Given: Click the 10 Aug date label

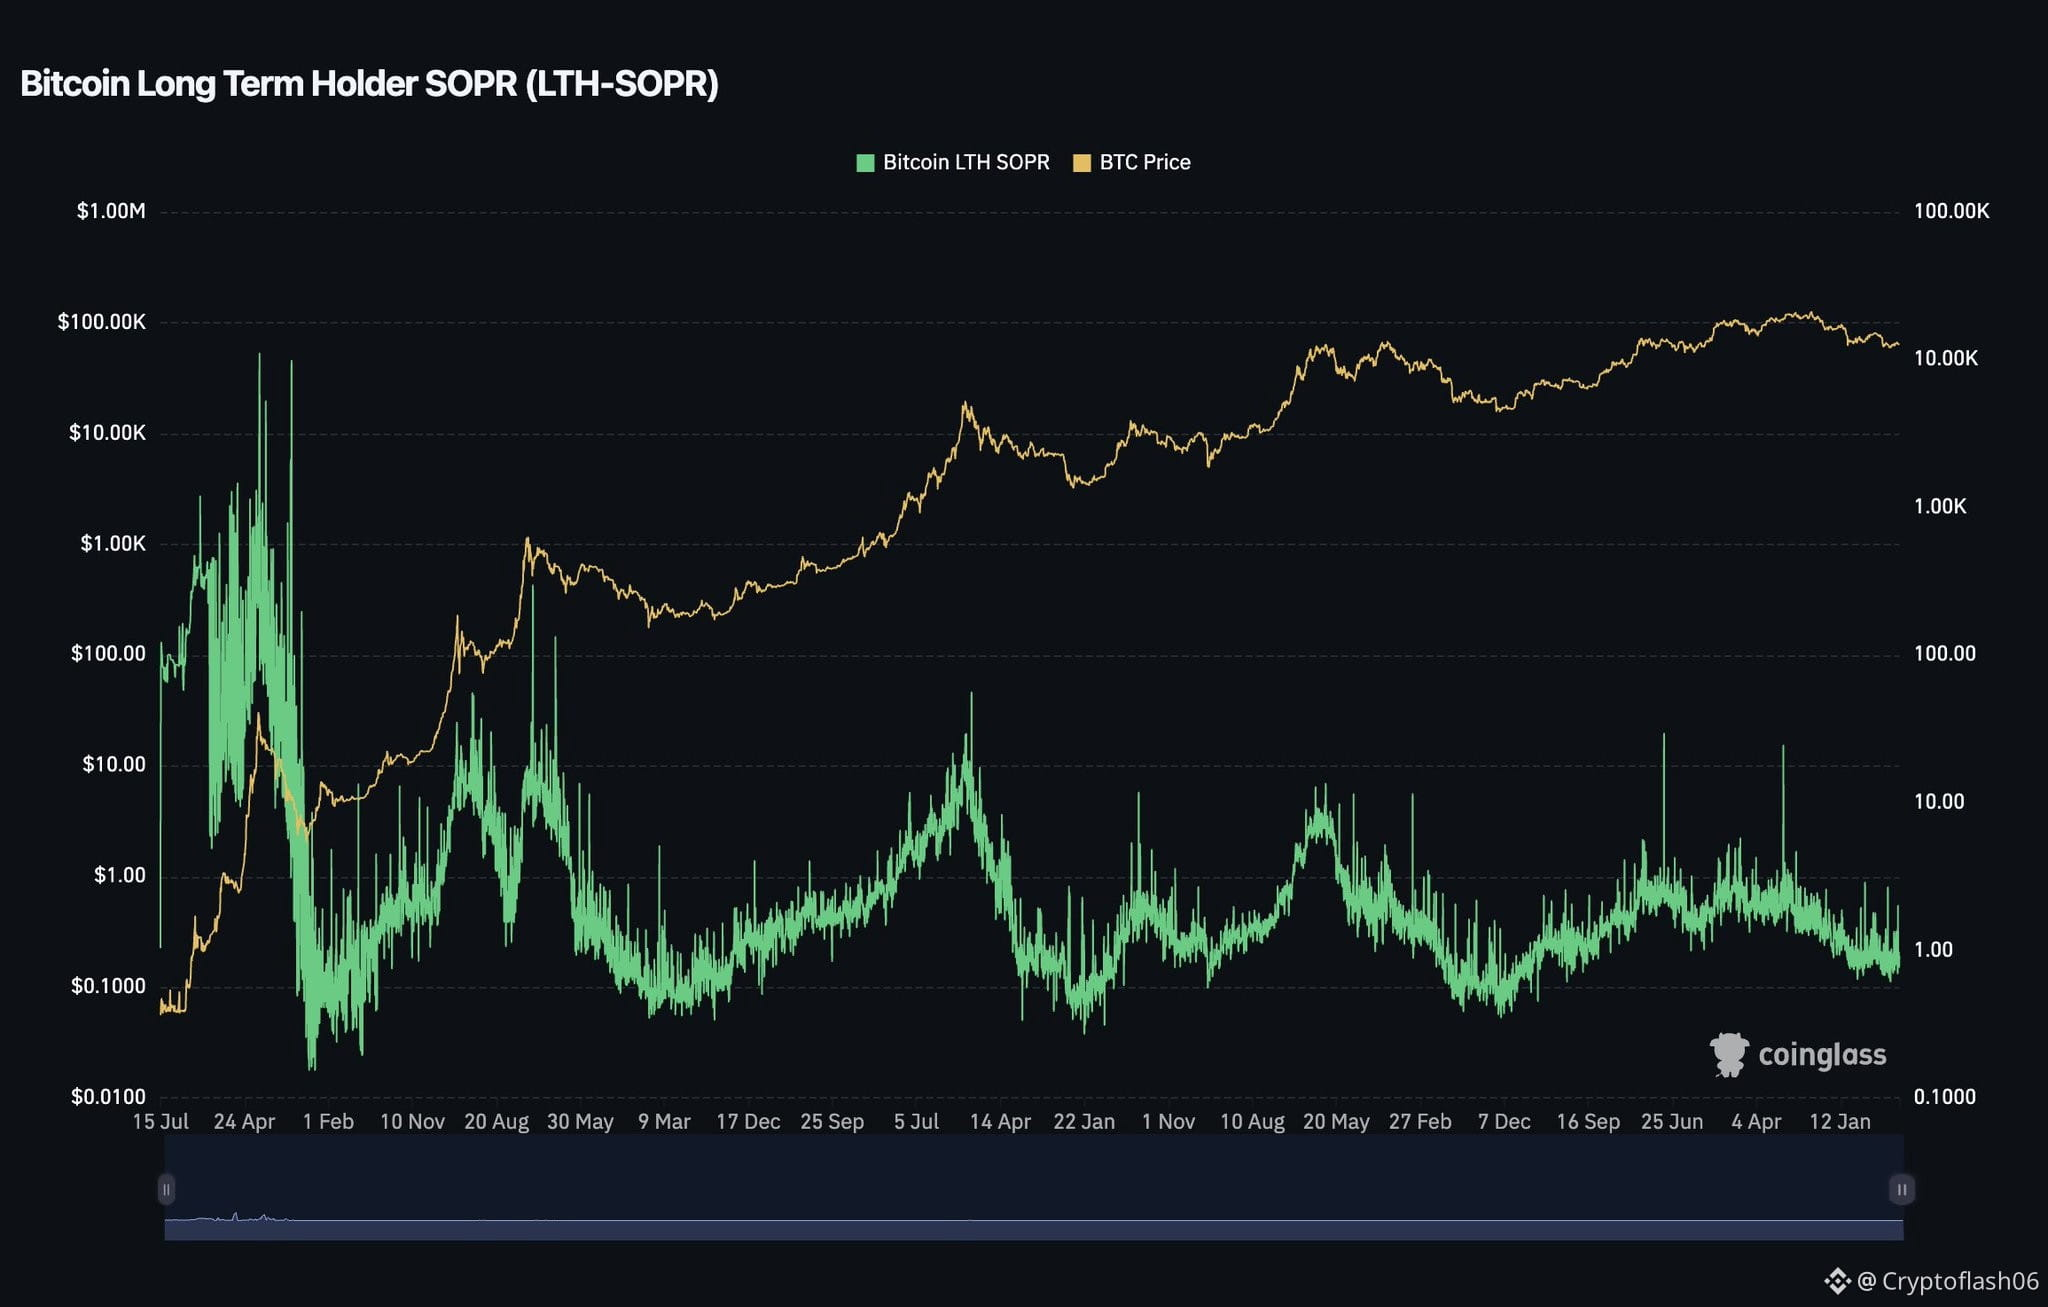Looking at the screenshot, I should (1252, 1122).
